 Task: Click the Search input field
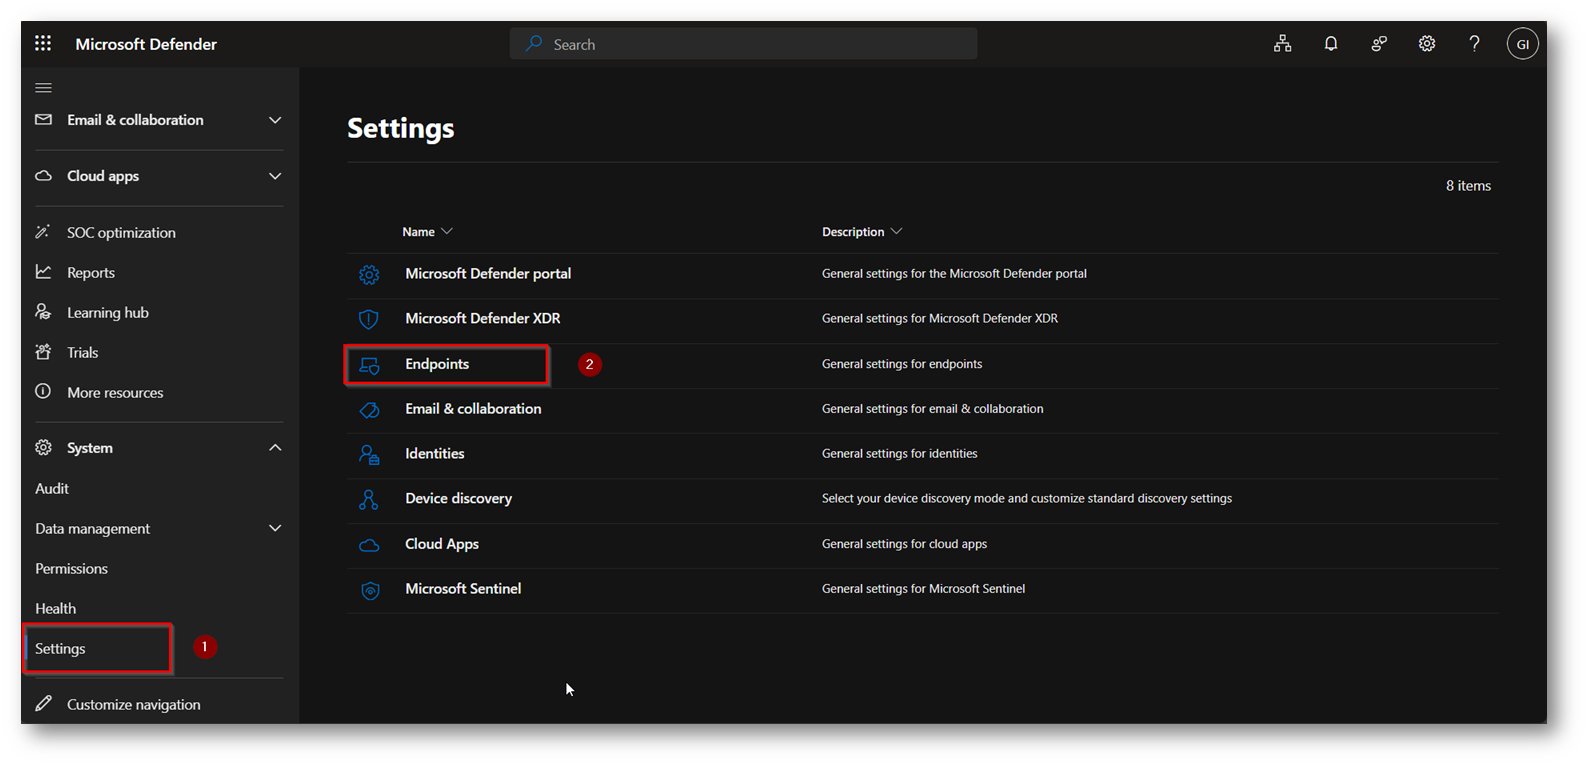click(743, 44)
